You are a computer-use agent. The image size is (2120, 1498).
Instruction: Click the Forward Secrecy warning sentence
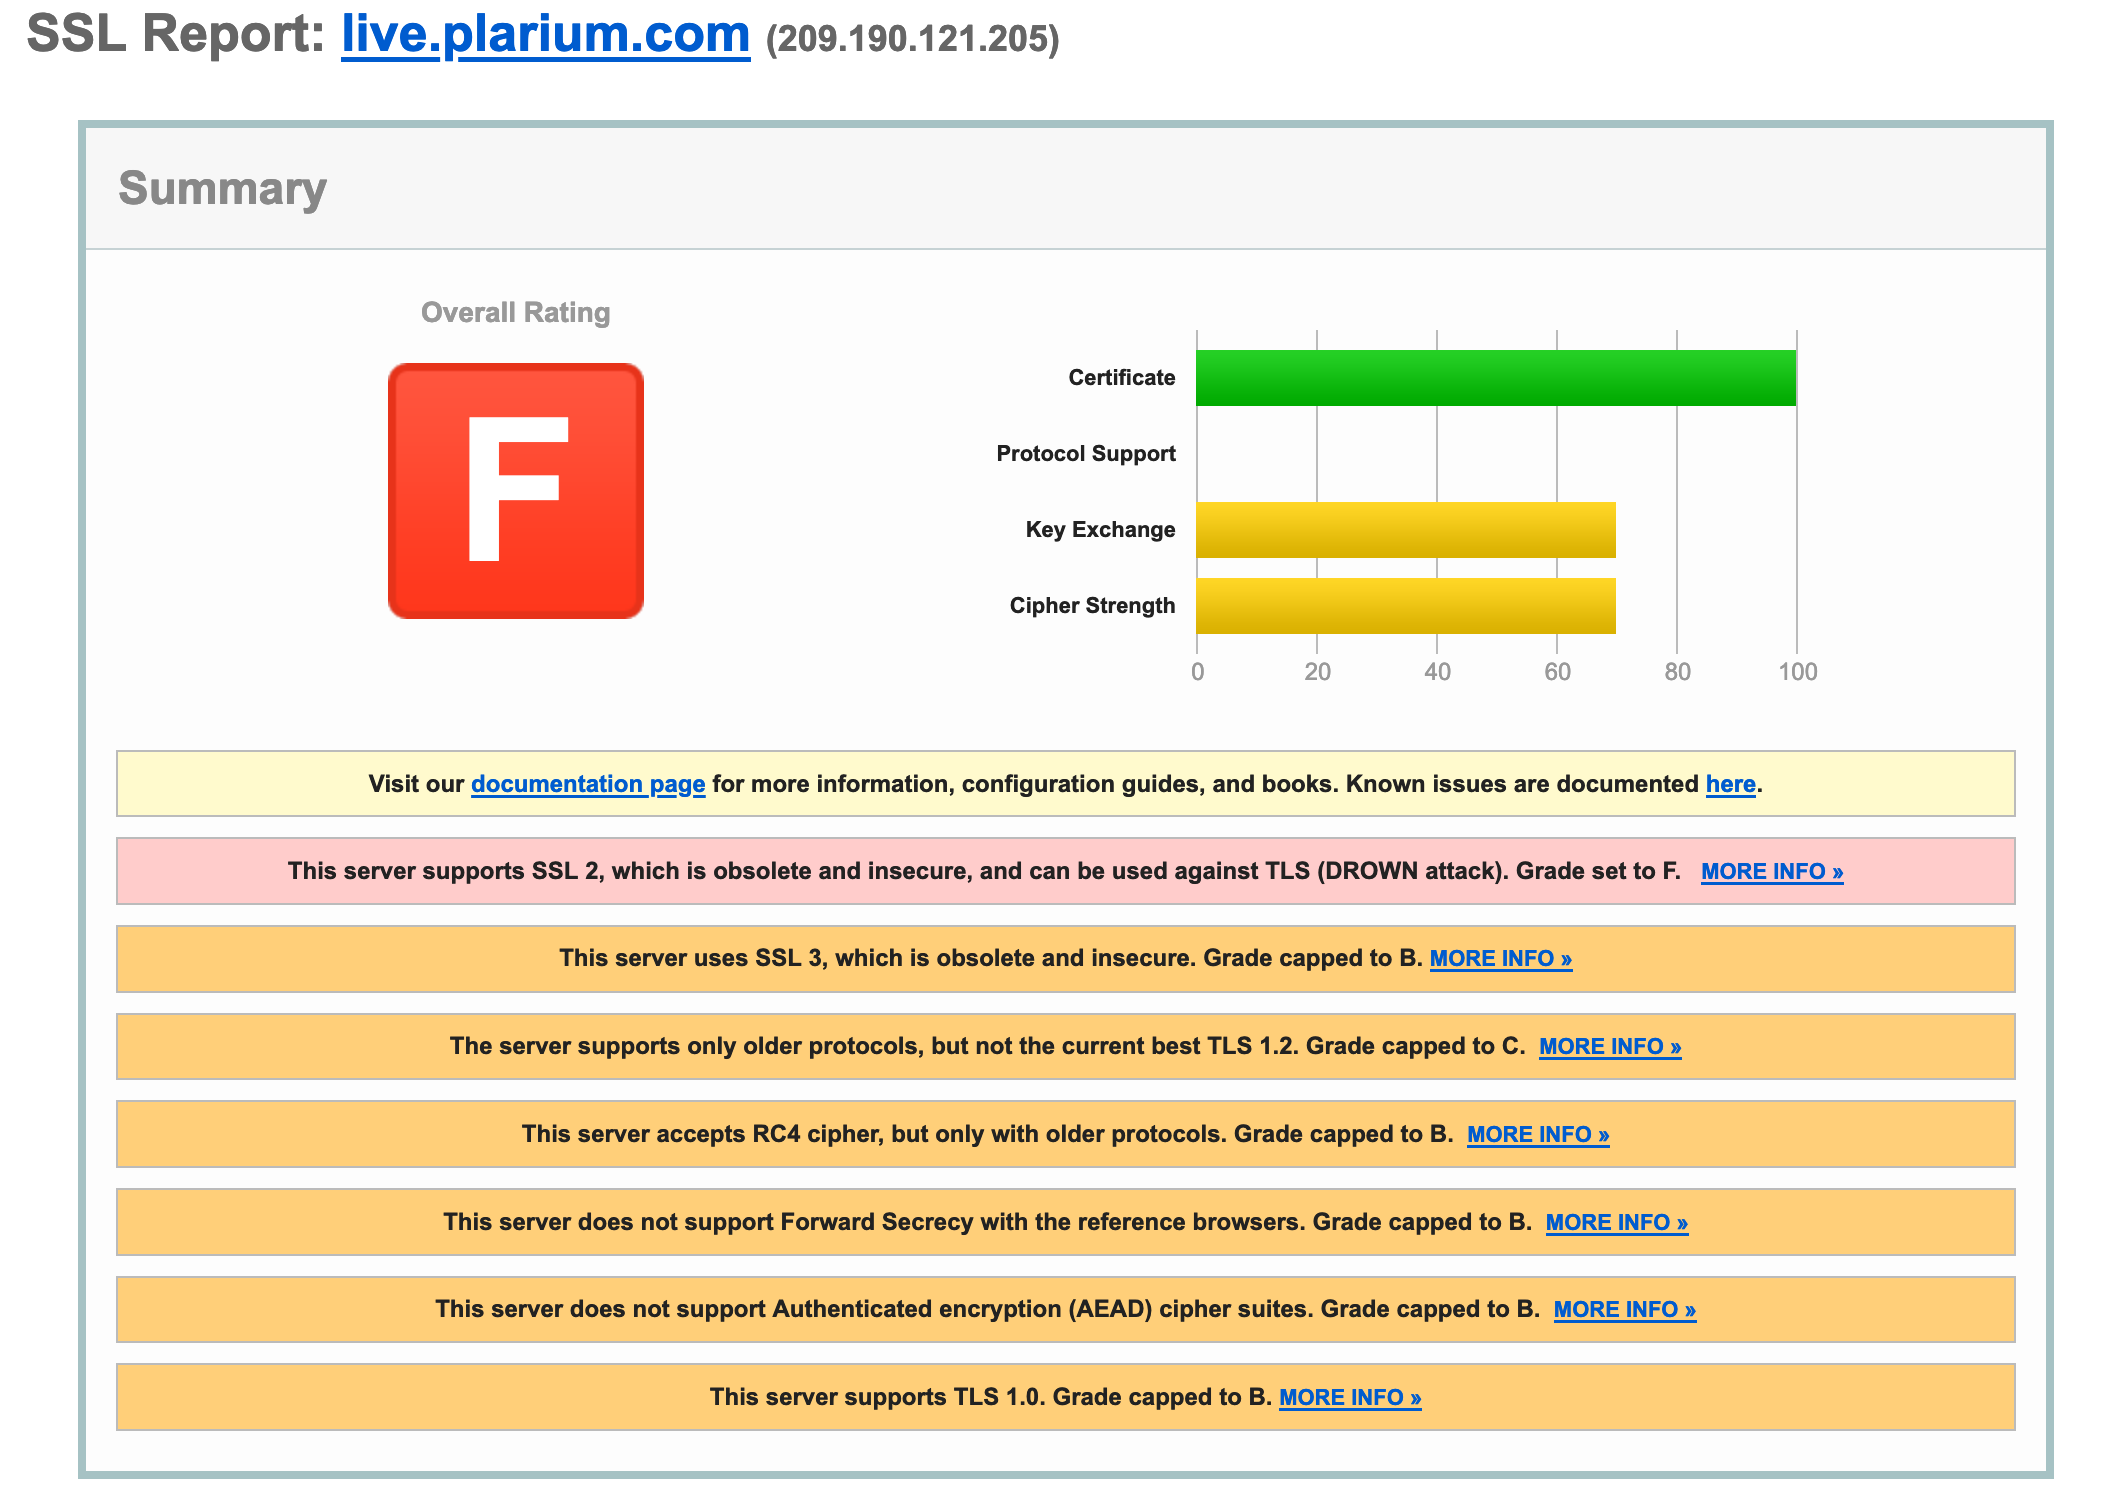tap(988, 1223)
